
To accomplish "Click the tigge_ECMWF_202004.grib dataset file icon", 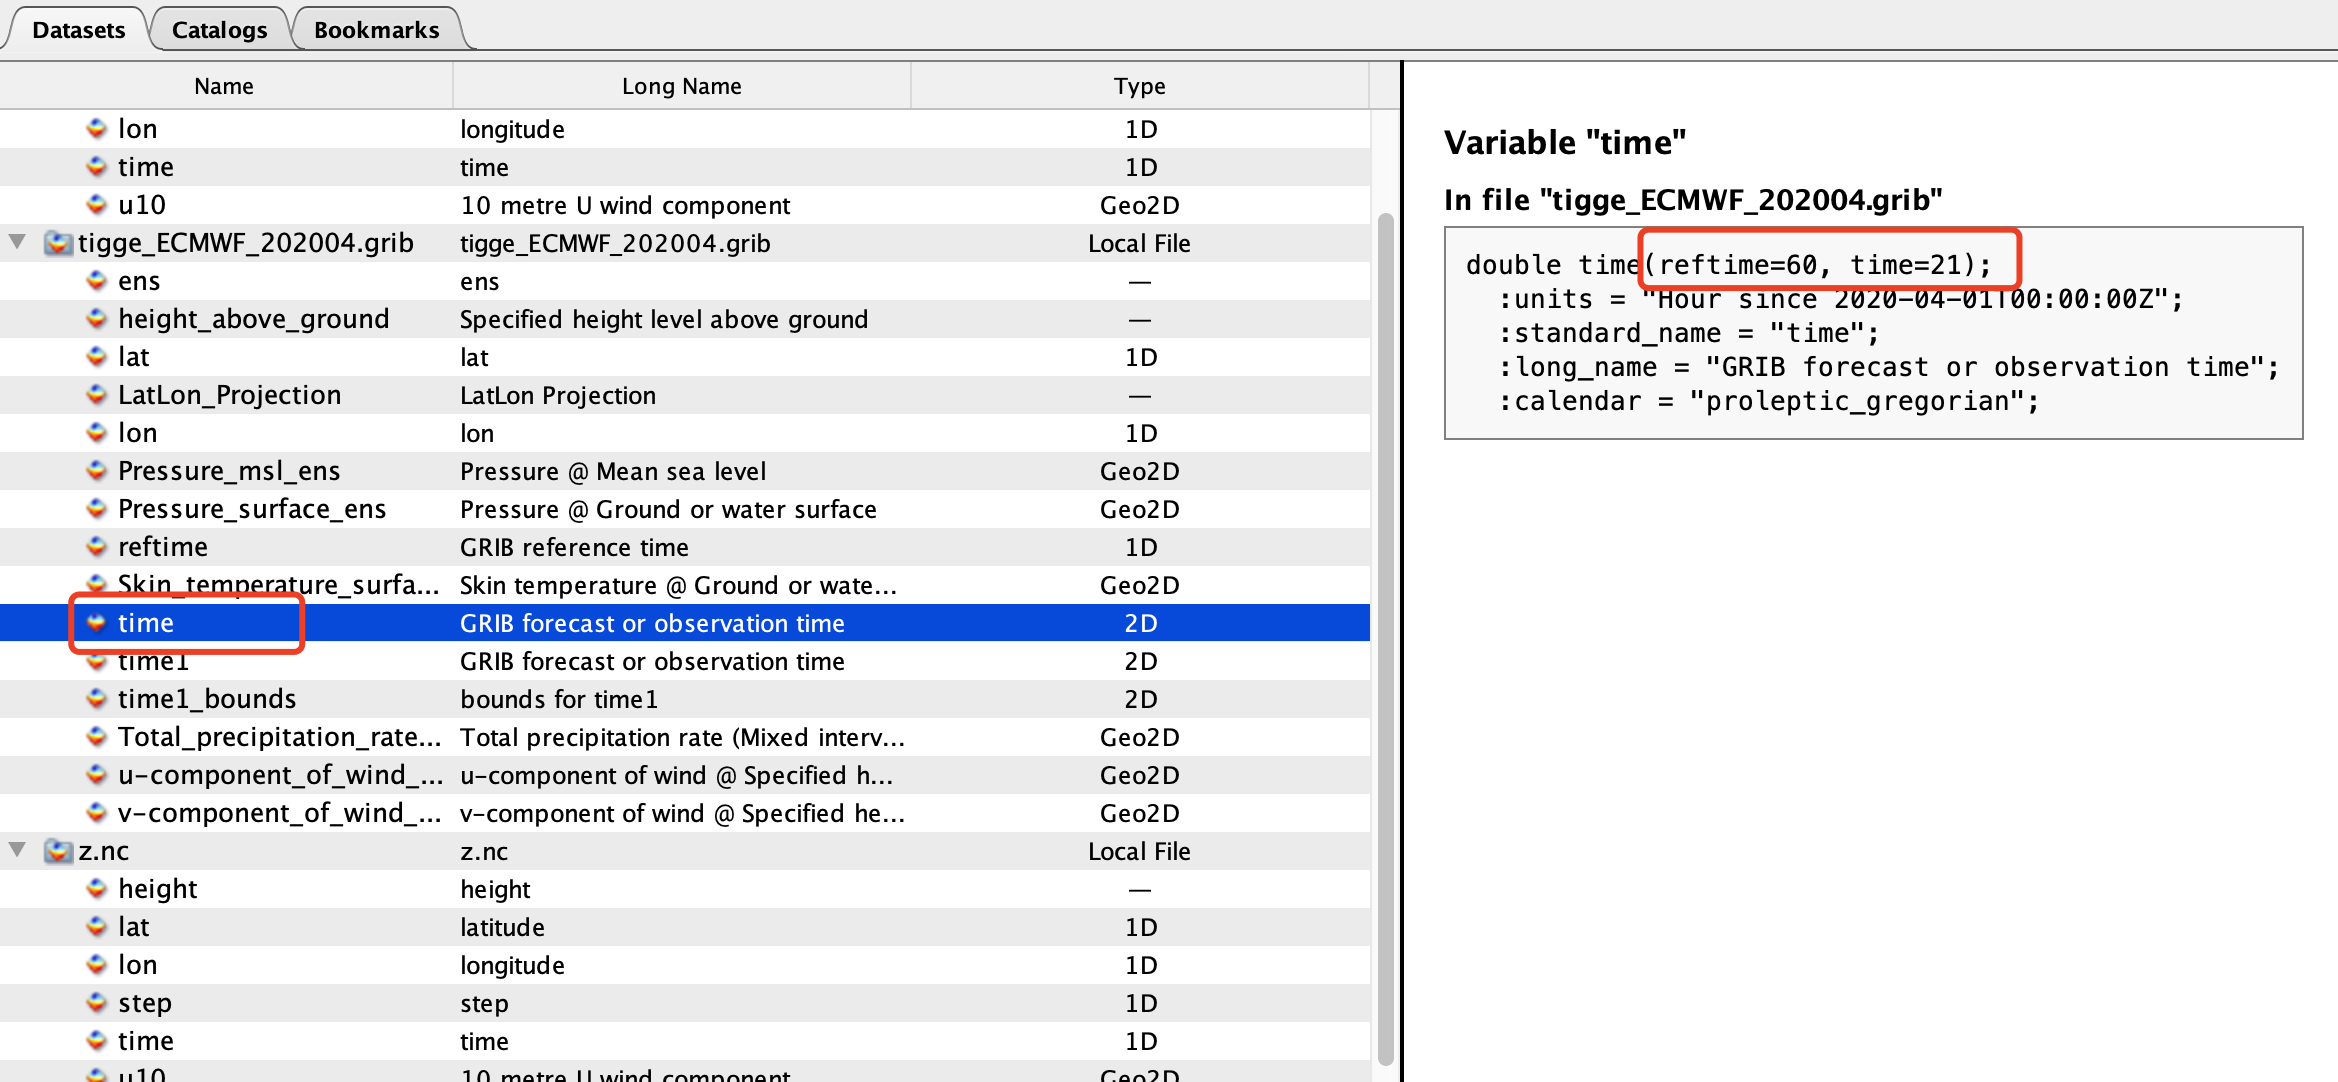I will [59, 243].
